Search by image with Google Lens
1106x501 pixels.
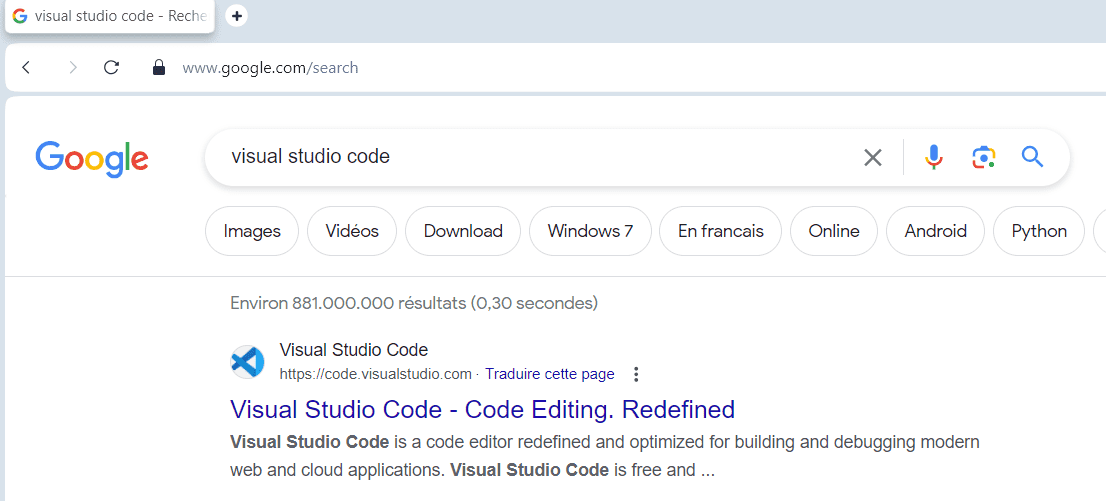pos(983,157)
